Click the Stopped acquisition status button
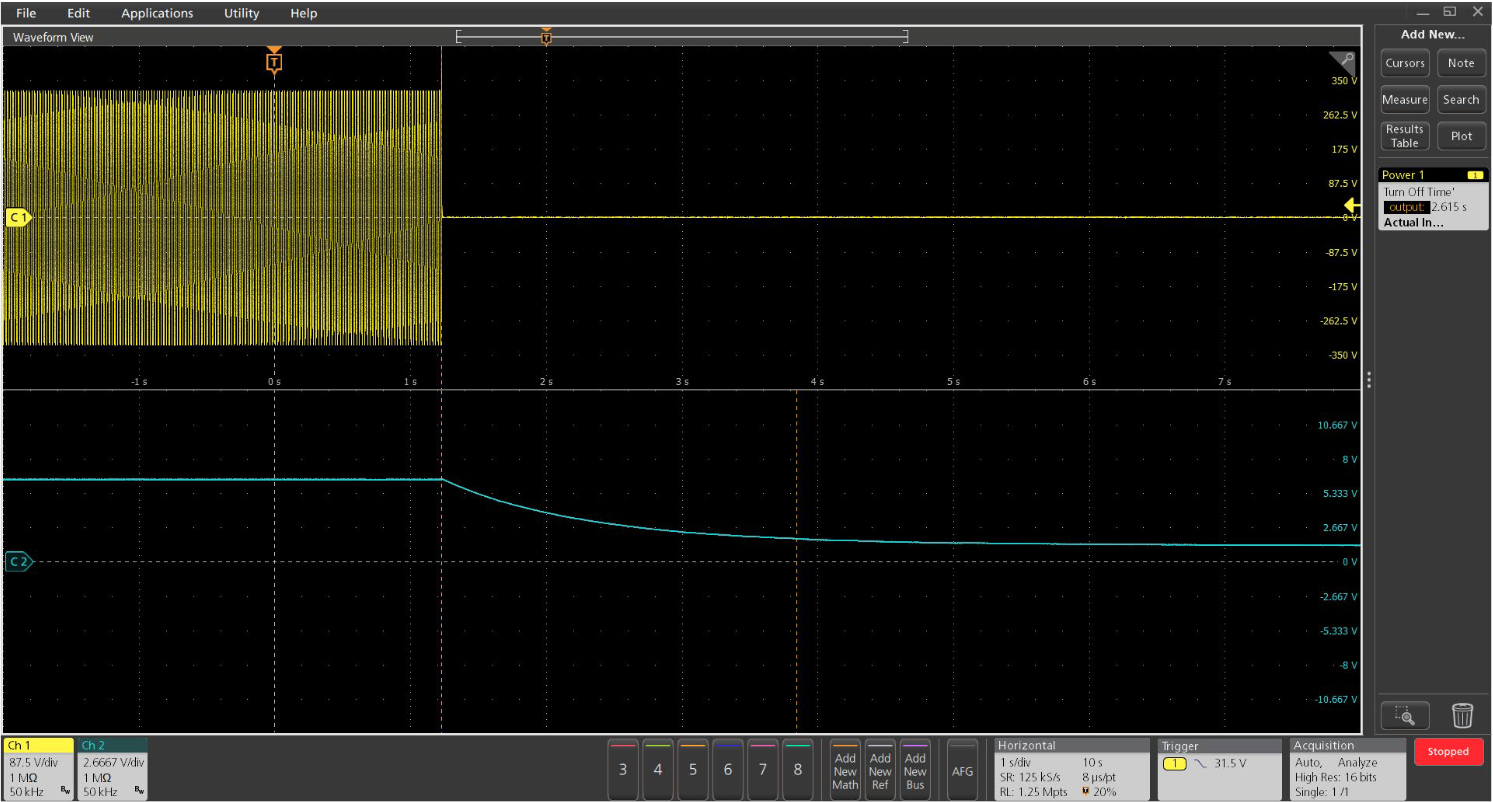Screen dimensions: 1493x802 1448,751
